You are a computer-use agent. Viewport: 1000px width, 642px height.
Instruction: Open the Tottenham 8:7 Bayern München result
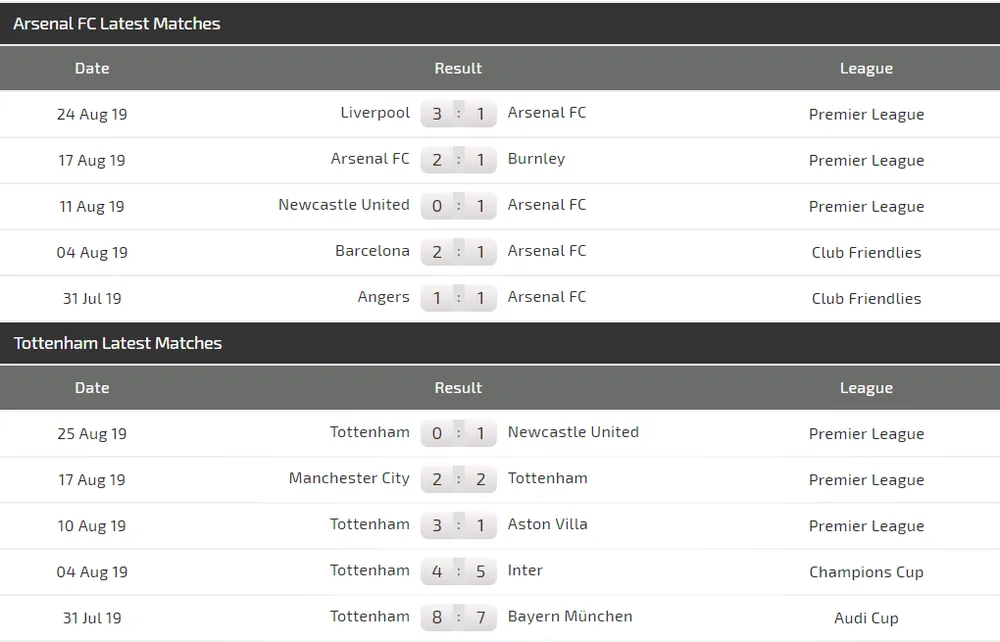click(x=458, y=617)
